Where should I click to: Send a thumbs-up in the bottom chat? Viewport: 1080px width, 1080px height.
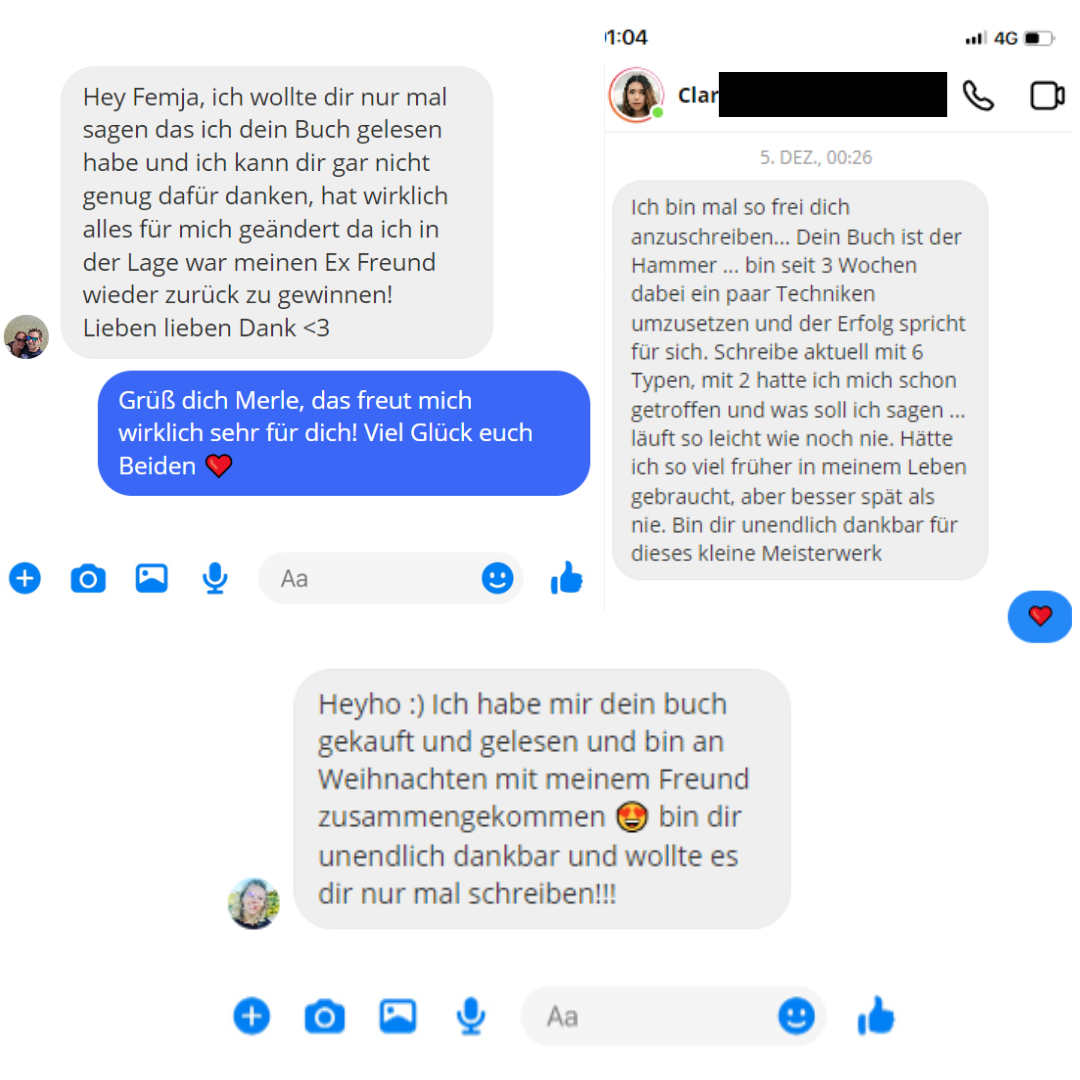click(x=875, y=1015)
